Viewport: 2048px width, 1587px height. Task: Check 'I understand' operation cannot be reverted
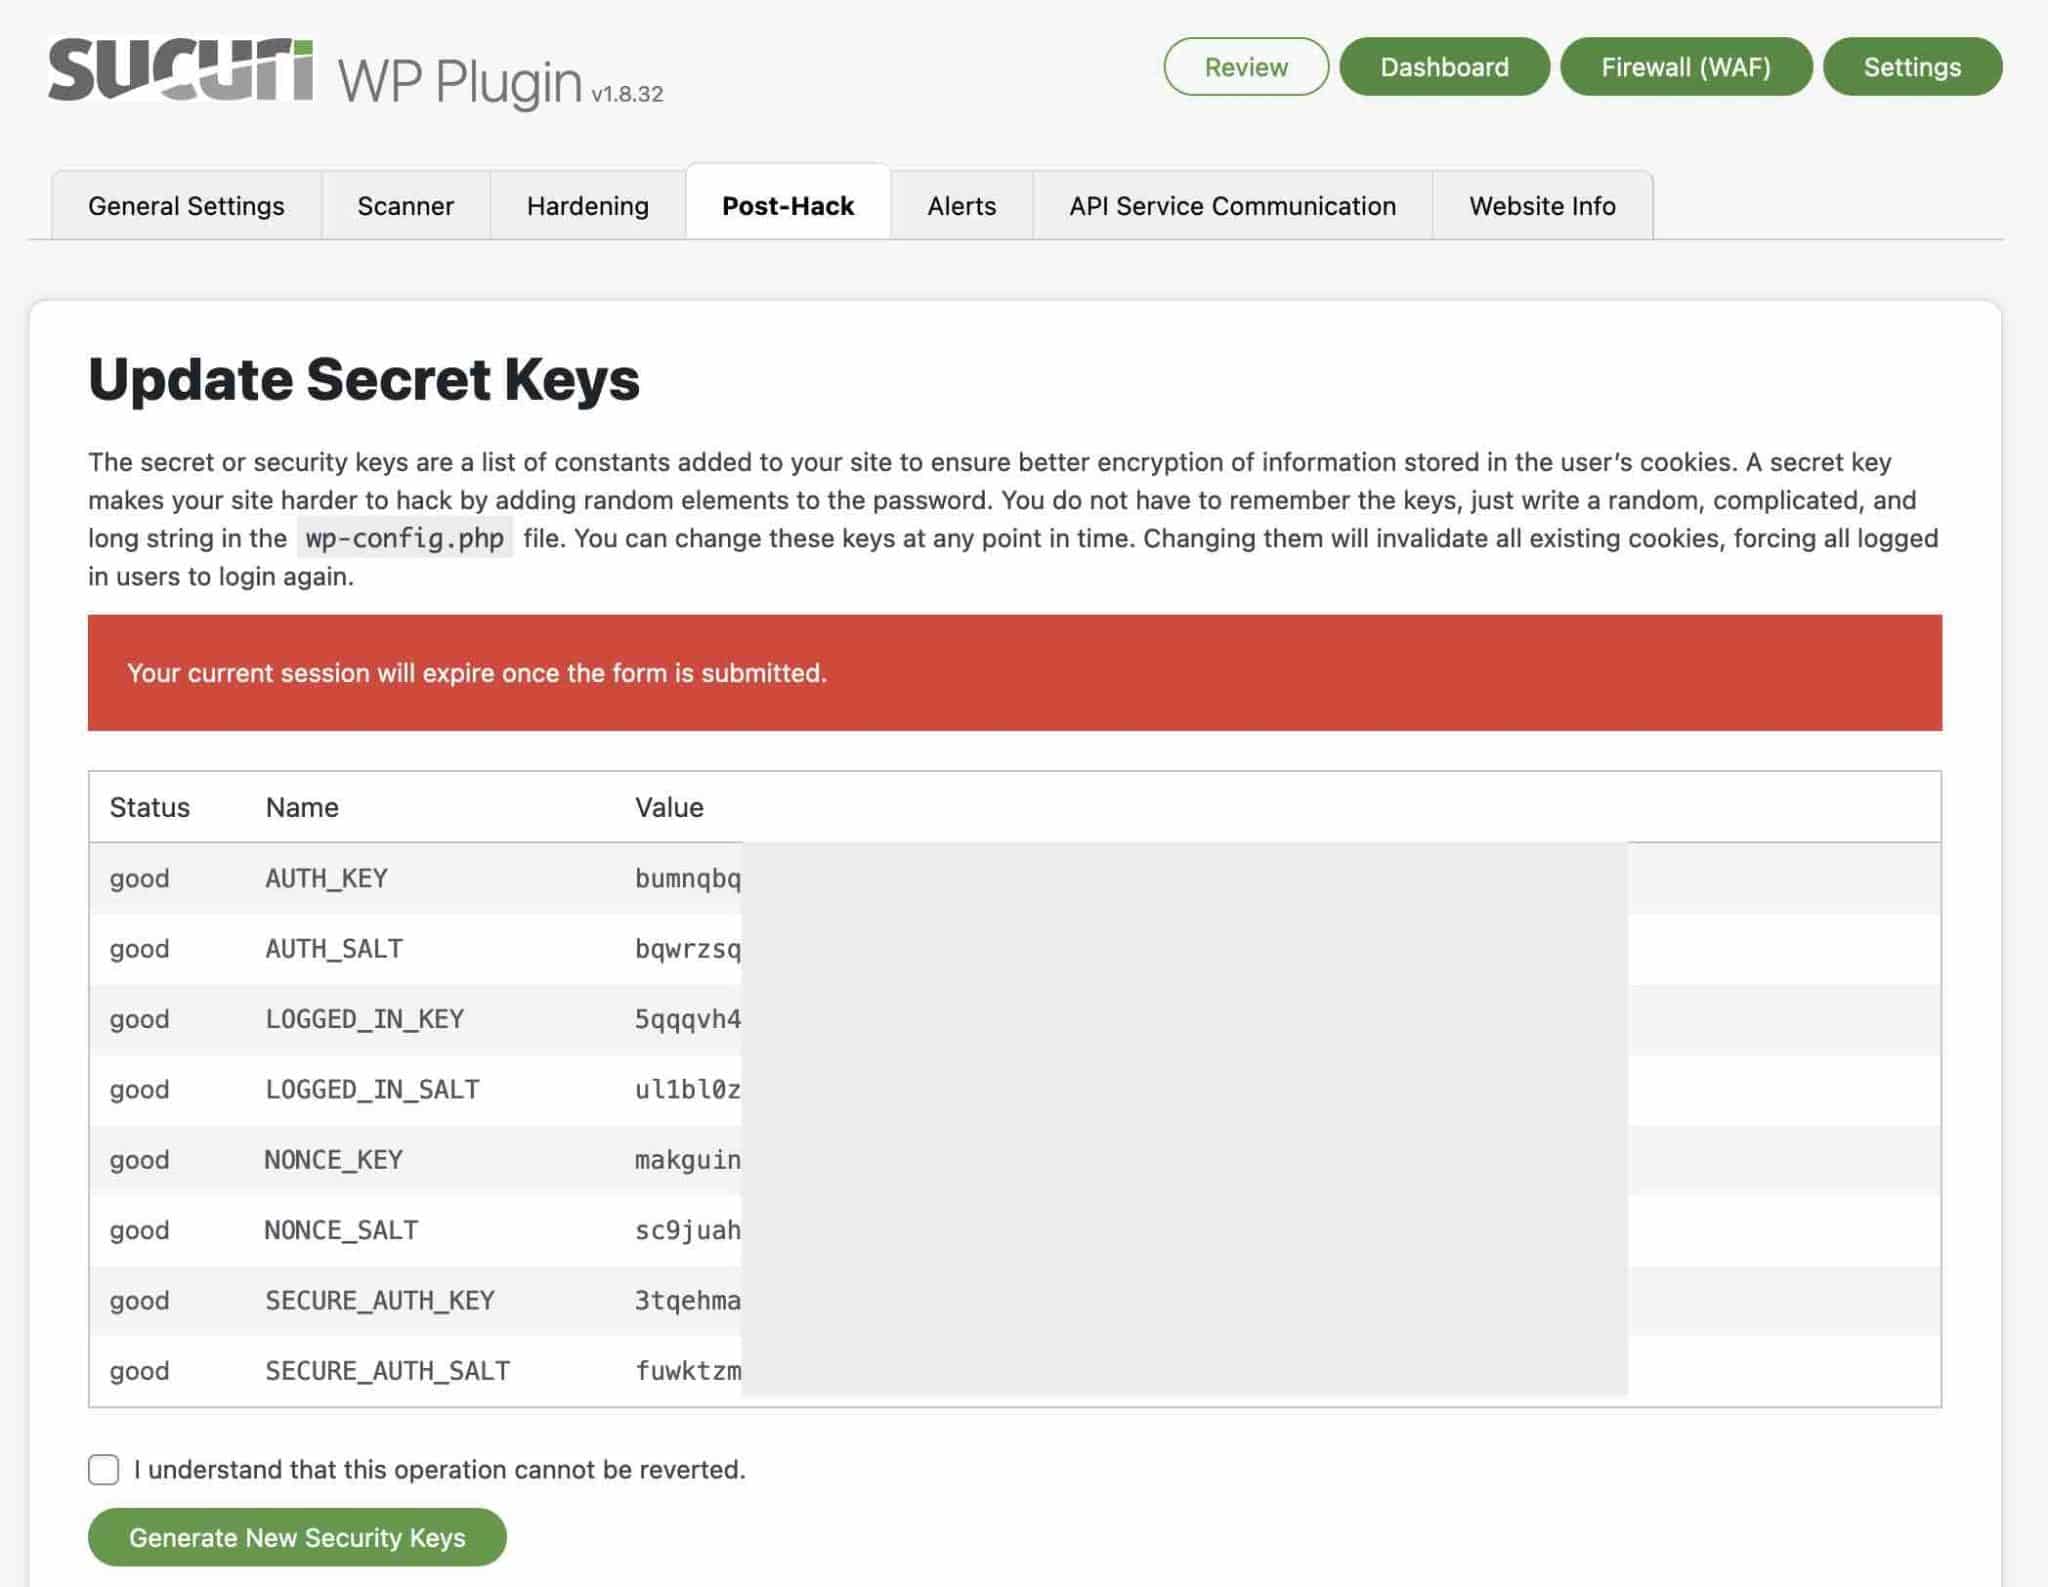point(104,1469)
